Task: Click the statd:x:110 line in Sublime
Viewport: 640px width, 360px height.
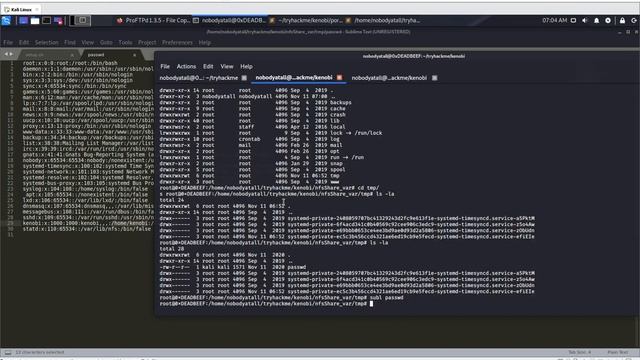Action: 87,229
